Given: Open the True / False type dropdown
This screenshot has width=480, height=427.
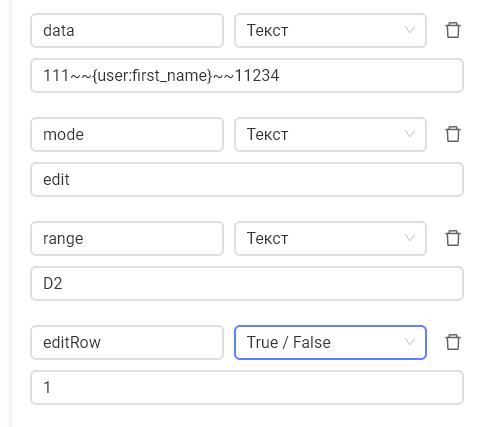Looking at the screenshot, I should click(x=330, y=342).
